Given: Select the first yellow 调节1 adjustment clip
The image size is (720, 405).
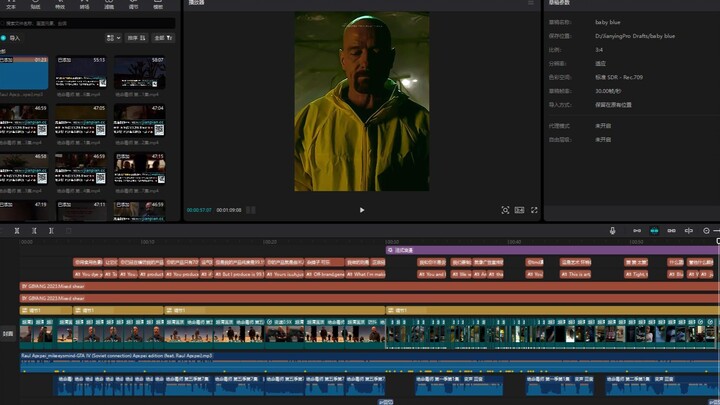Looking at the screenshot, I should [x=45, y=310].
